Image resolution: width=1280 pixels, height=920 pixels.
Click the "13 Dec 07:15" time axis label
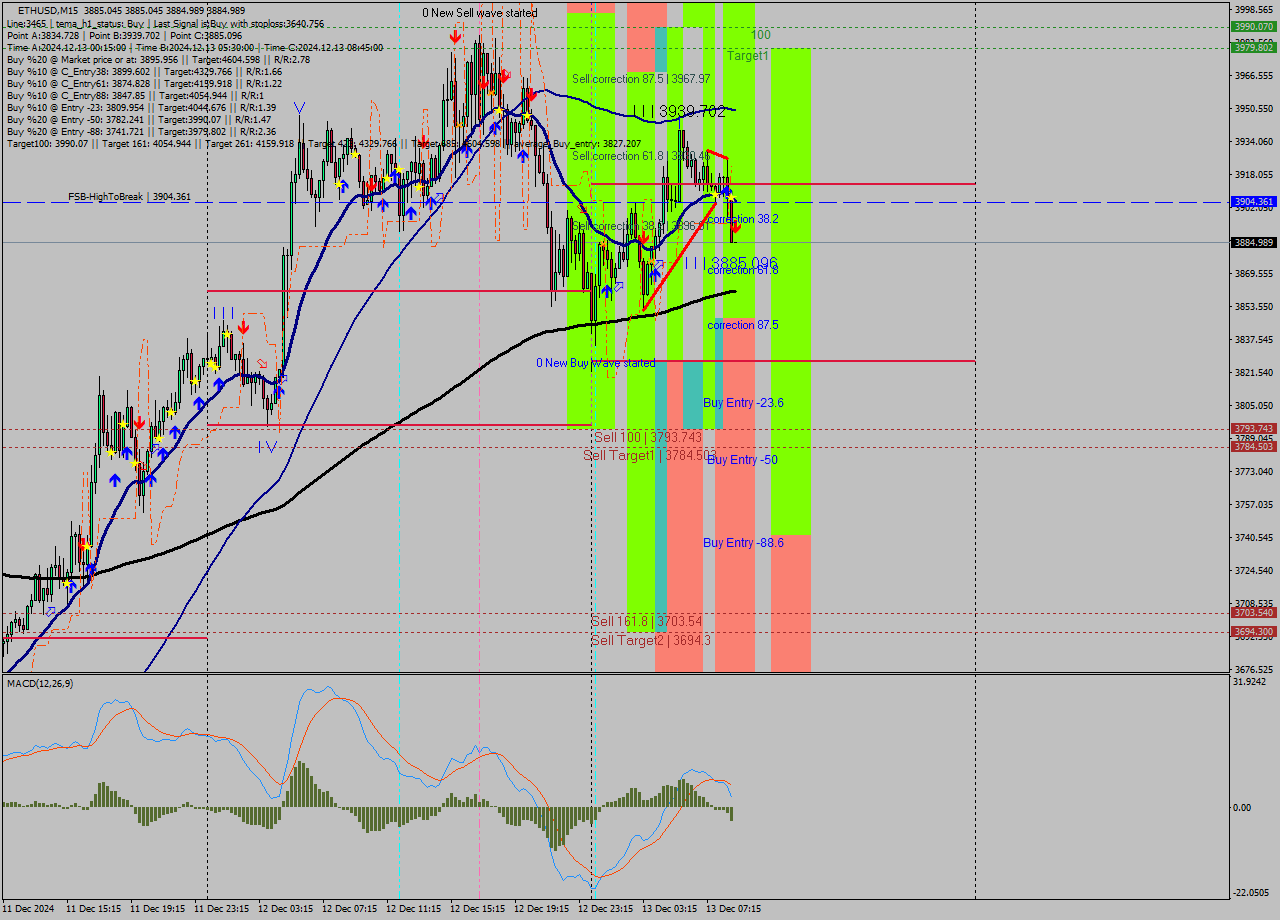733,910
